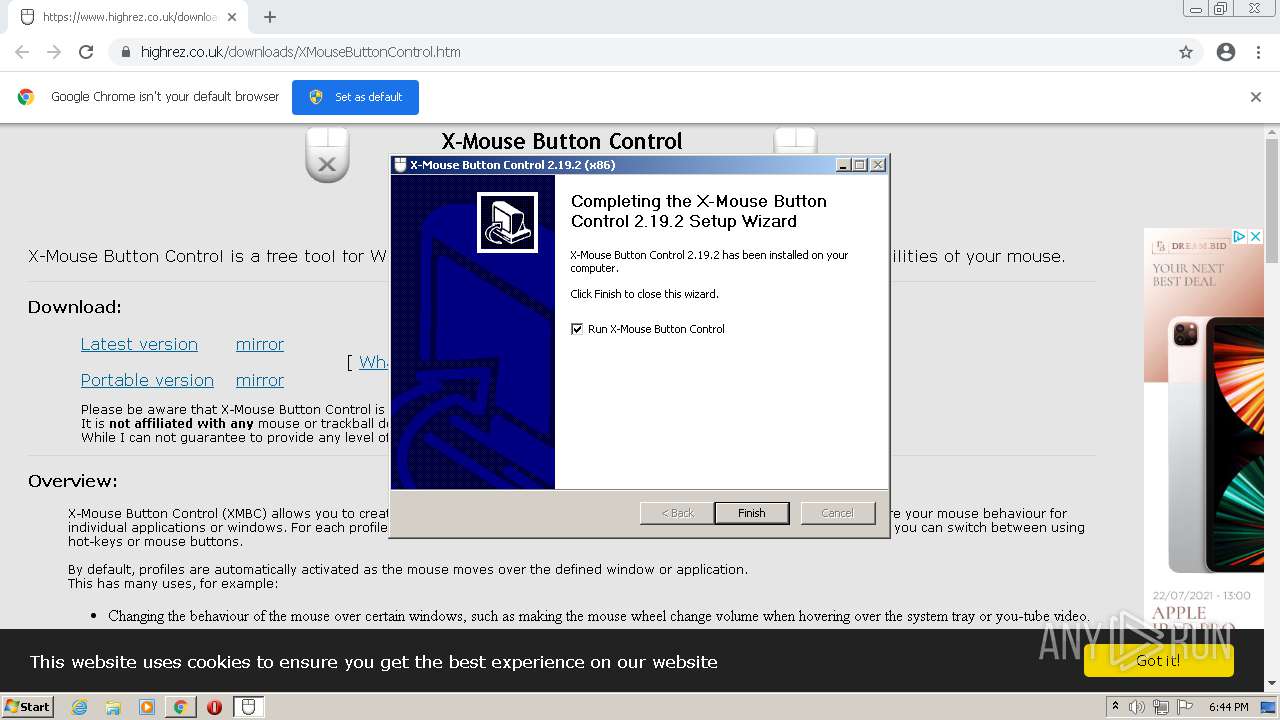Reload the page in Chrome
This screenshot has width=1280, height=720.
pyautogui.click(x=86, y=52)
